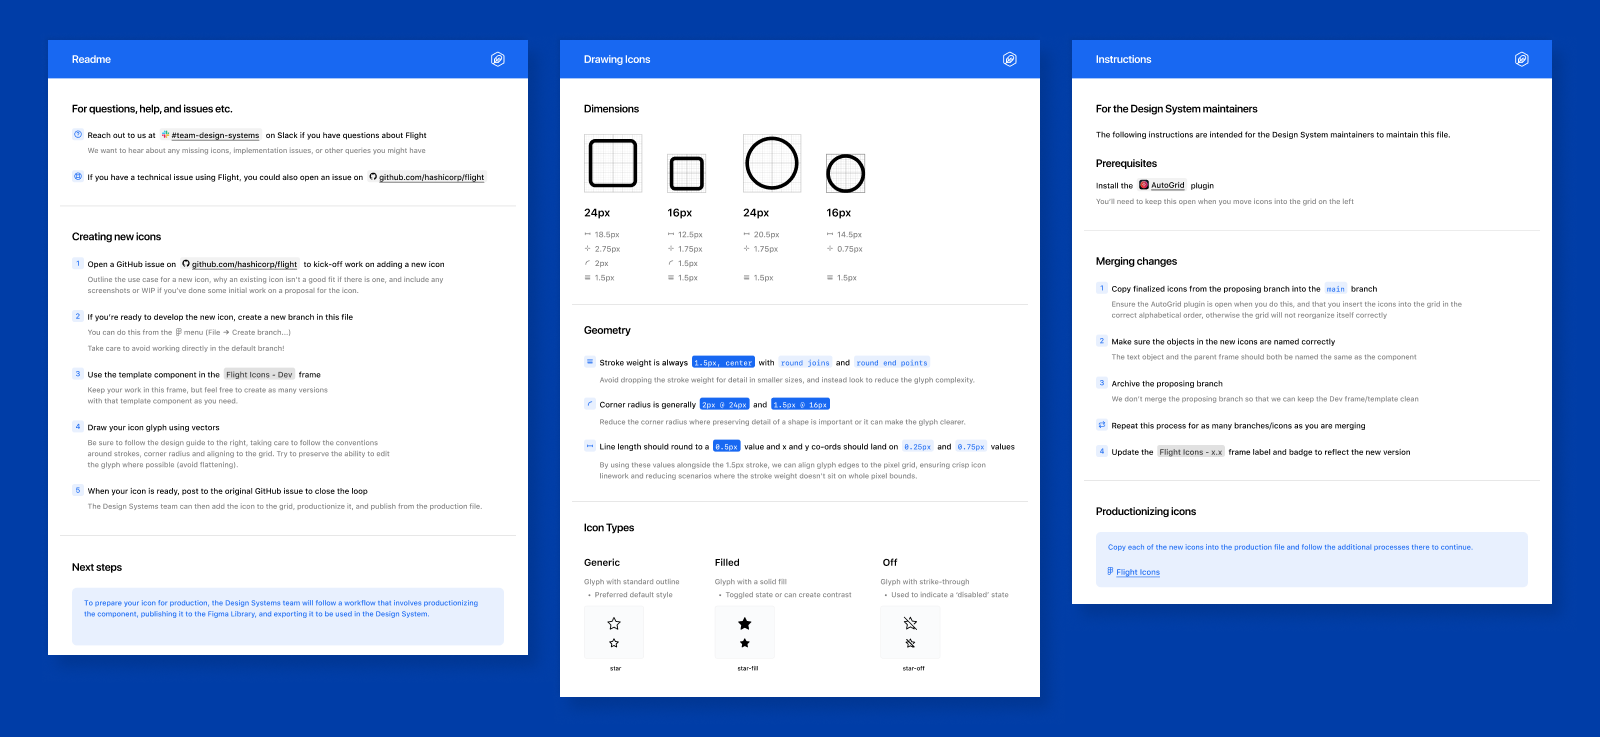
Task: Click step badge 3 beside 'Use the template component'
Action: pyautogui.click(x=78, y=374)
